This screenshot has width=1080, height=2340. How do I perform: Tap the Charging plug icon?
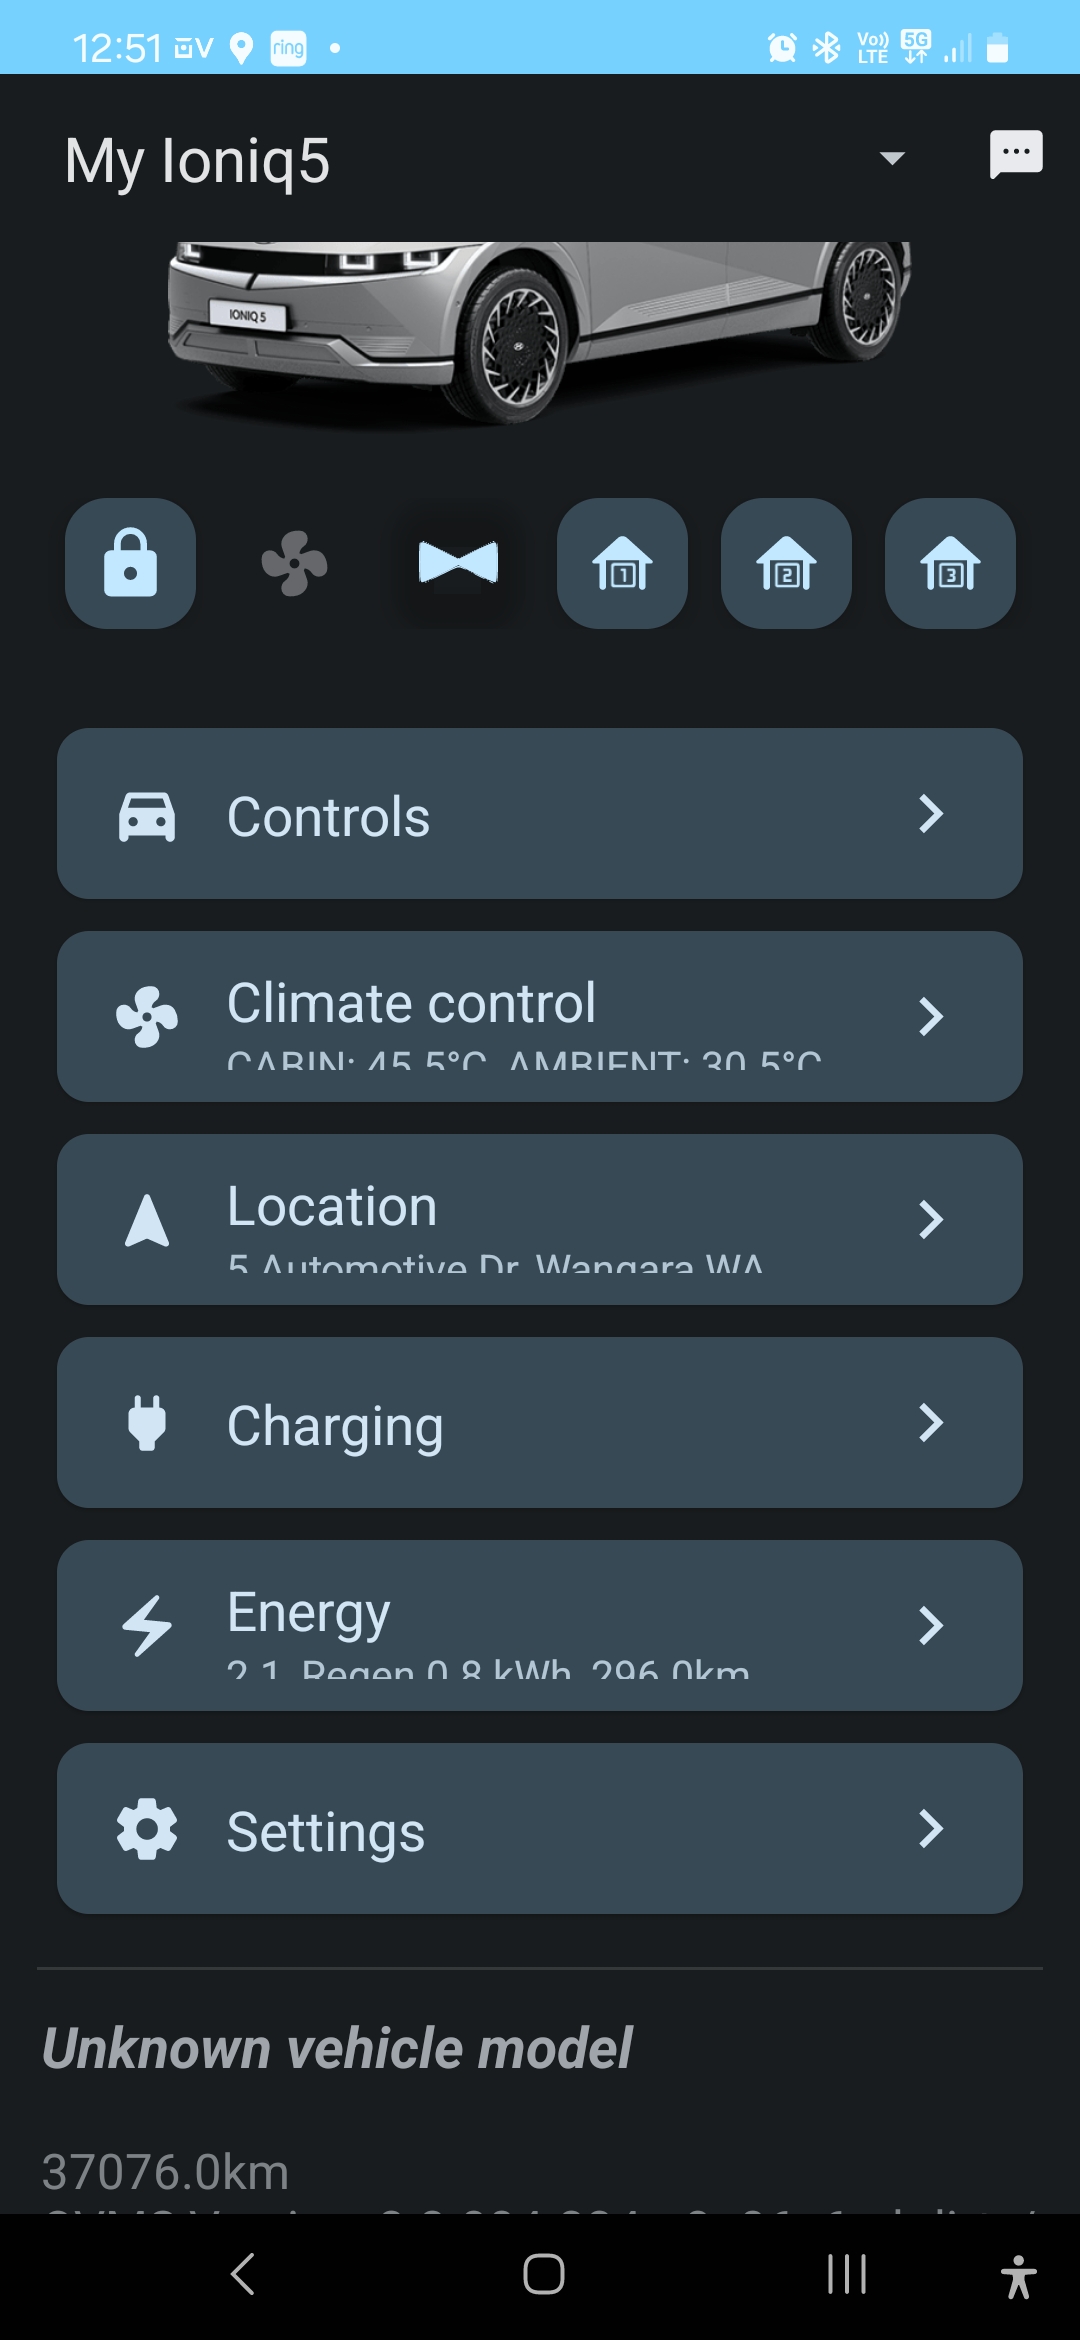coord(147,1422)
